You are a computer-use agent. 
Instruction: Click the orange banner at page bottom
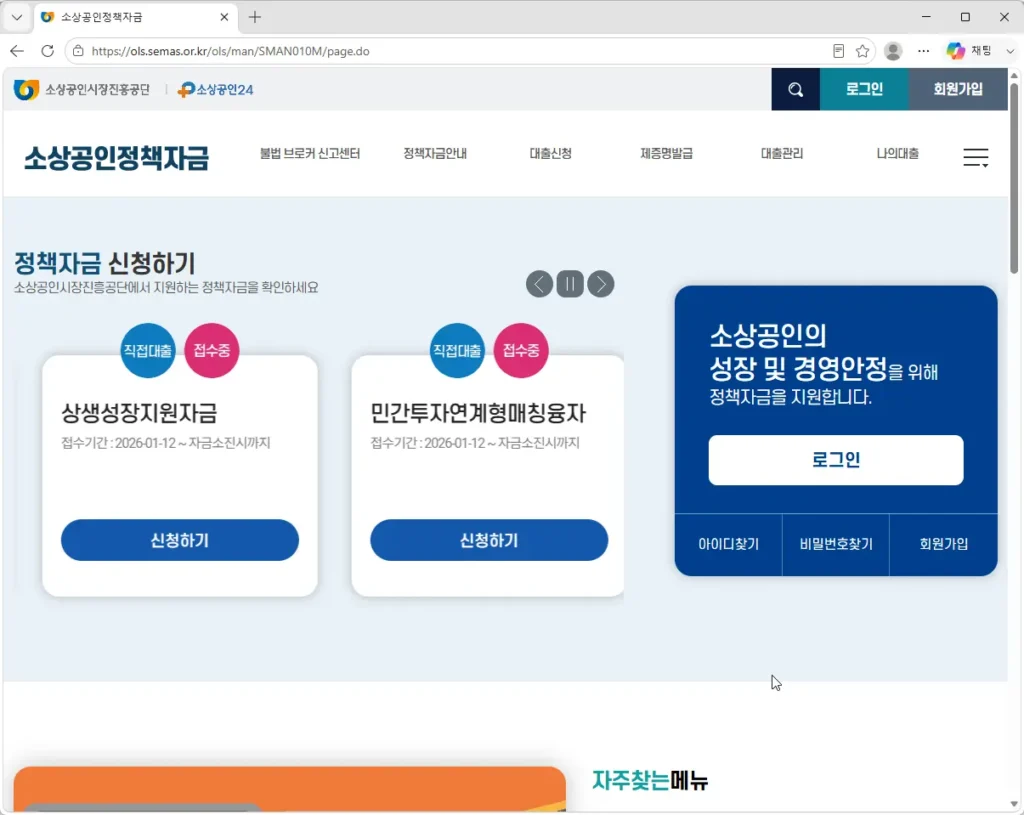[289, 790]
